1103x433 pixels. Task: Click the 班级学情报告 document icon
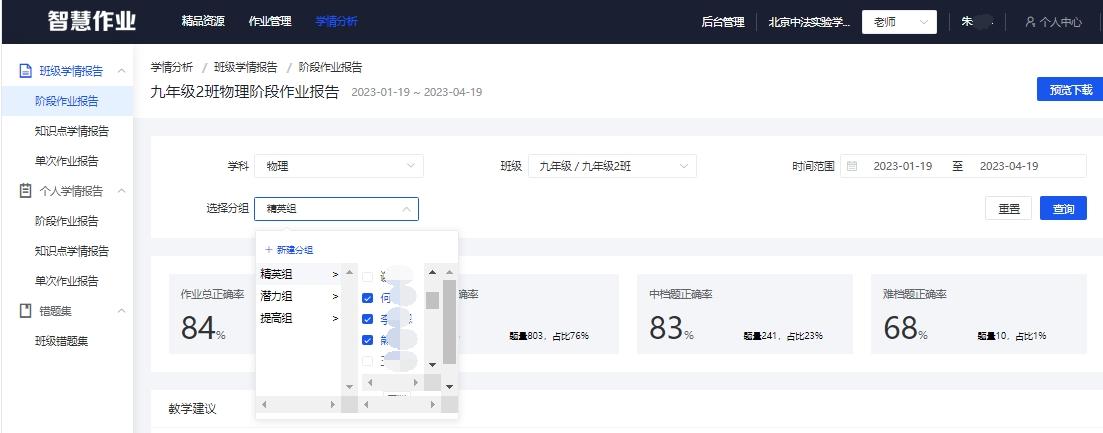pos(26,71)
